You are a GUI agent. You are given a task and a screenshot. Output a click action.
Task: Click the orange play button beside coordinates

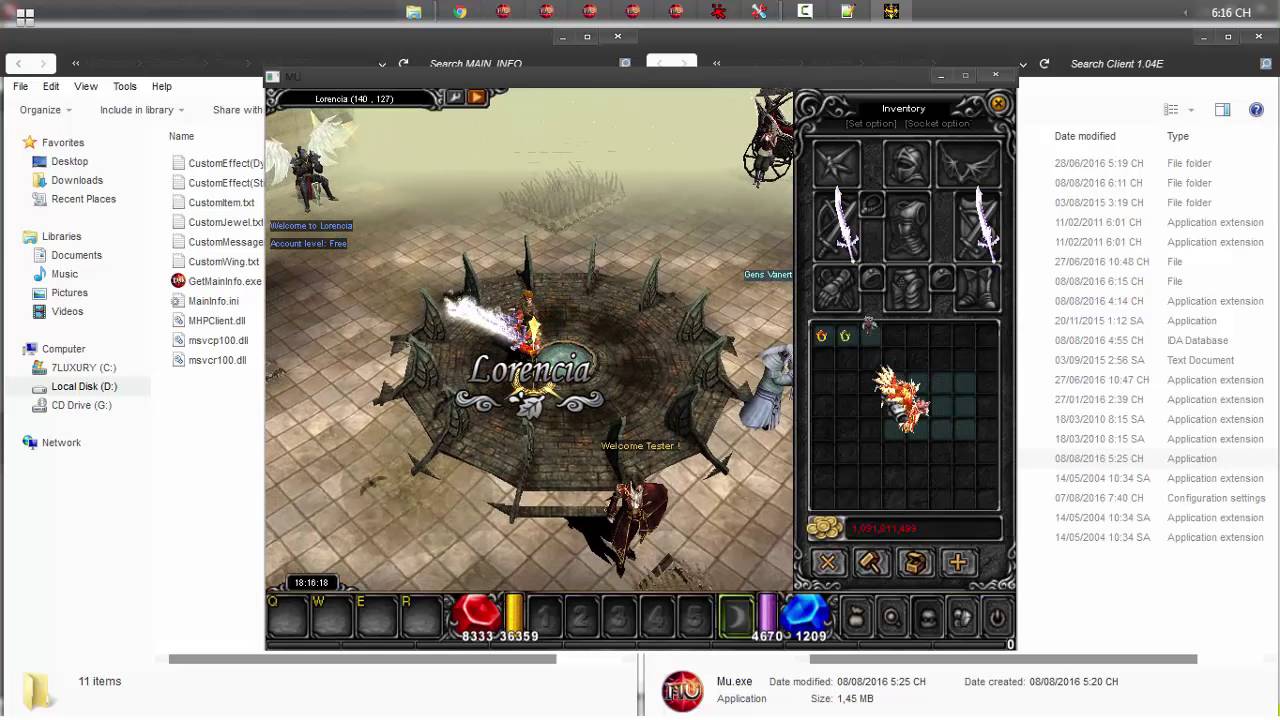477,97
